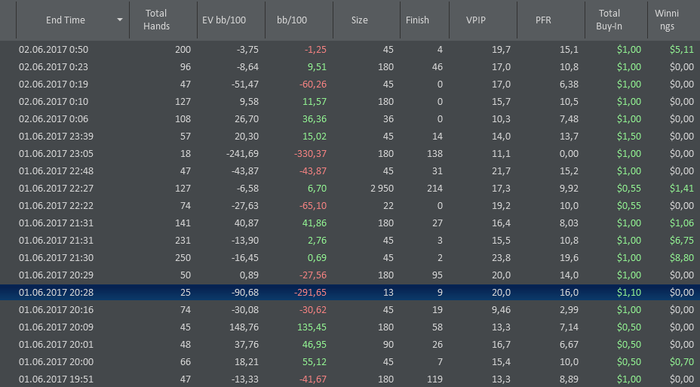Click the $1,50 buy-in cell
700x387 pixels.
629,136
